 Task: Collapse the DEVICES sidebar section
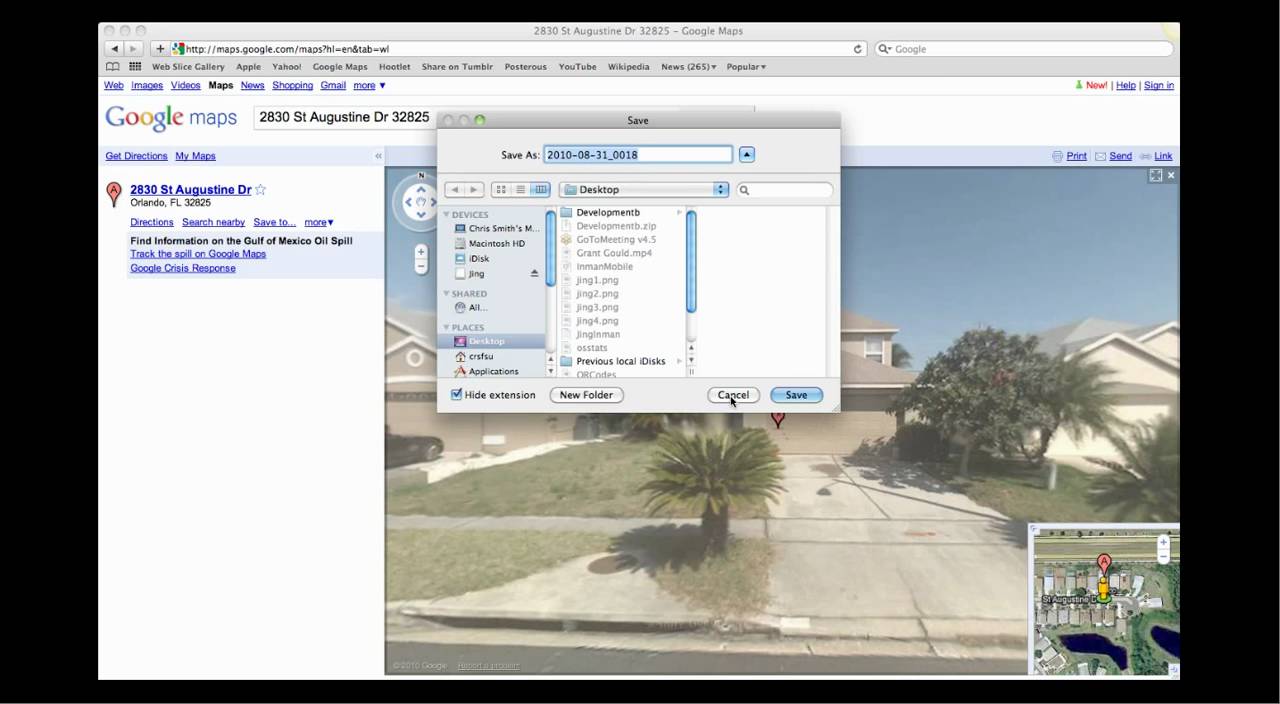(447, 215)
